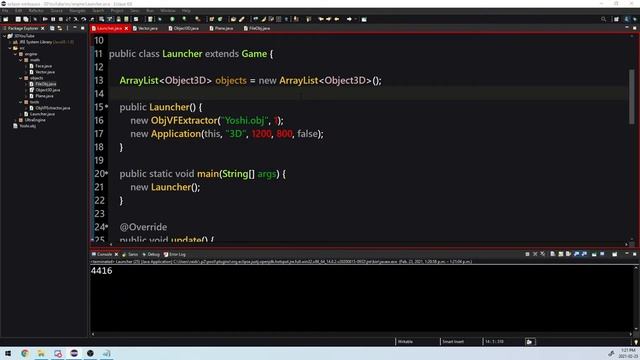
Task: Close the Launcher.java editor tab
Action: click(126, 28)
